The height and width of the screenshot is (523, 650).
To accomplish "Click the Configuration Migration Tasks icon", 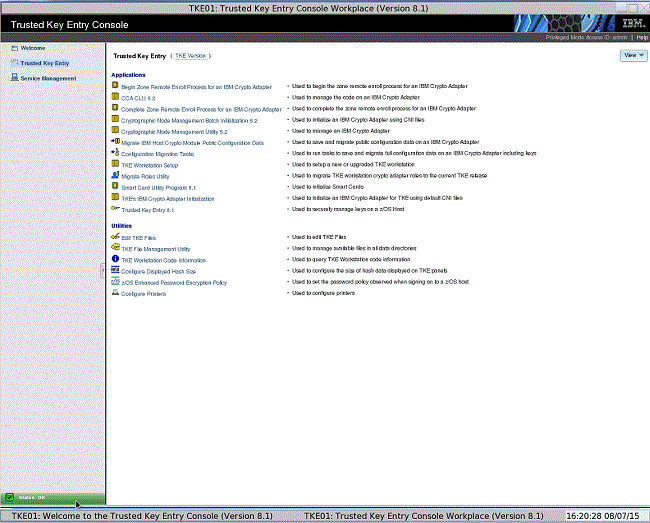I will [115, 154].
